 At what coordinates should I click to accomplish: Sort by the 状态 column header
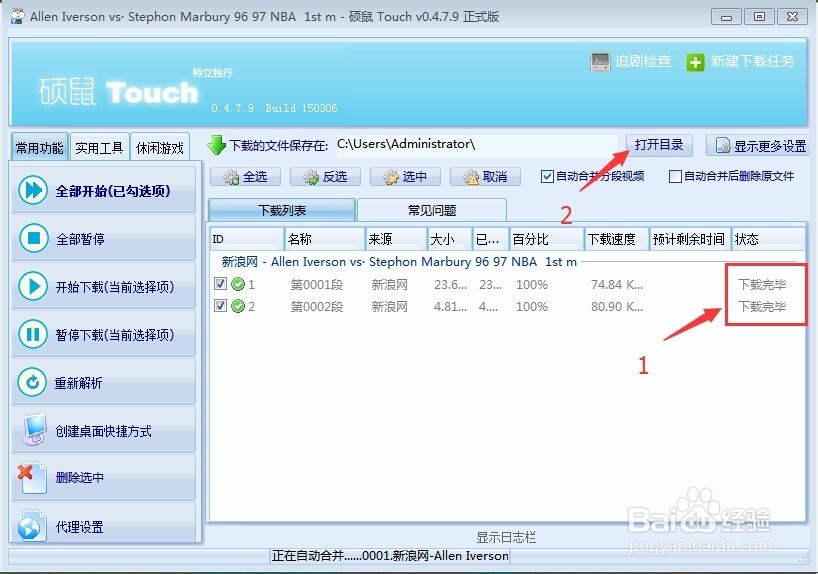[767, 239]
